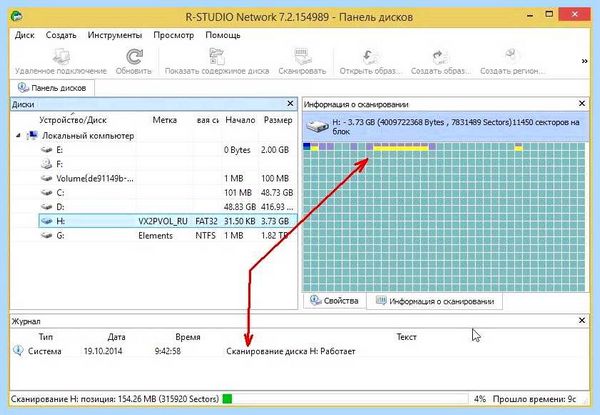This screenshot has width=600, height=415.
Task: Select drive G: Elements in list
Action: coord(168,236)
